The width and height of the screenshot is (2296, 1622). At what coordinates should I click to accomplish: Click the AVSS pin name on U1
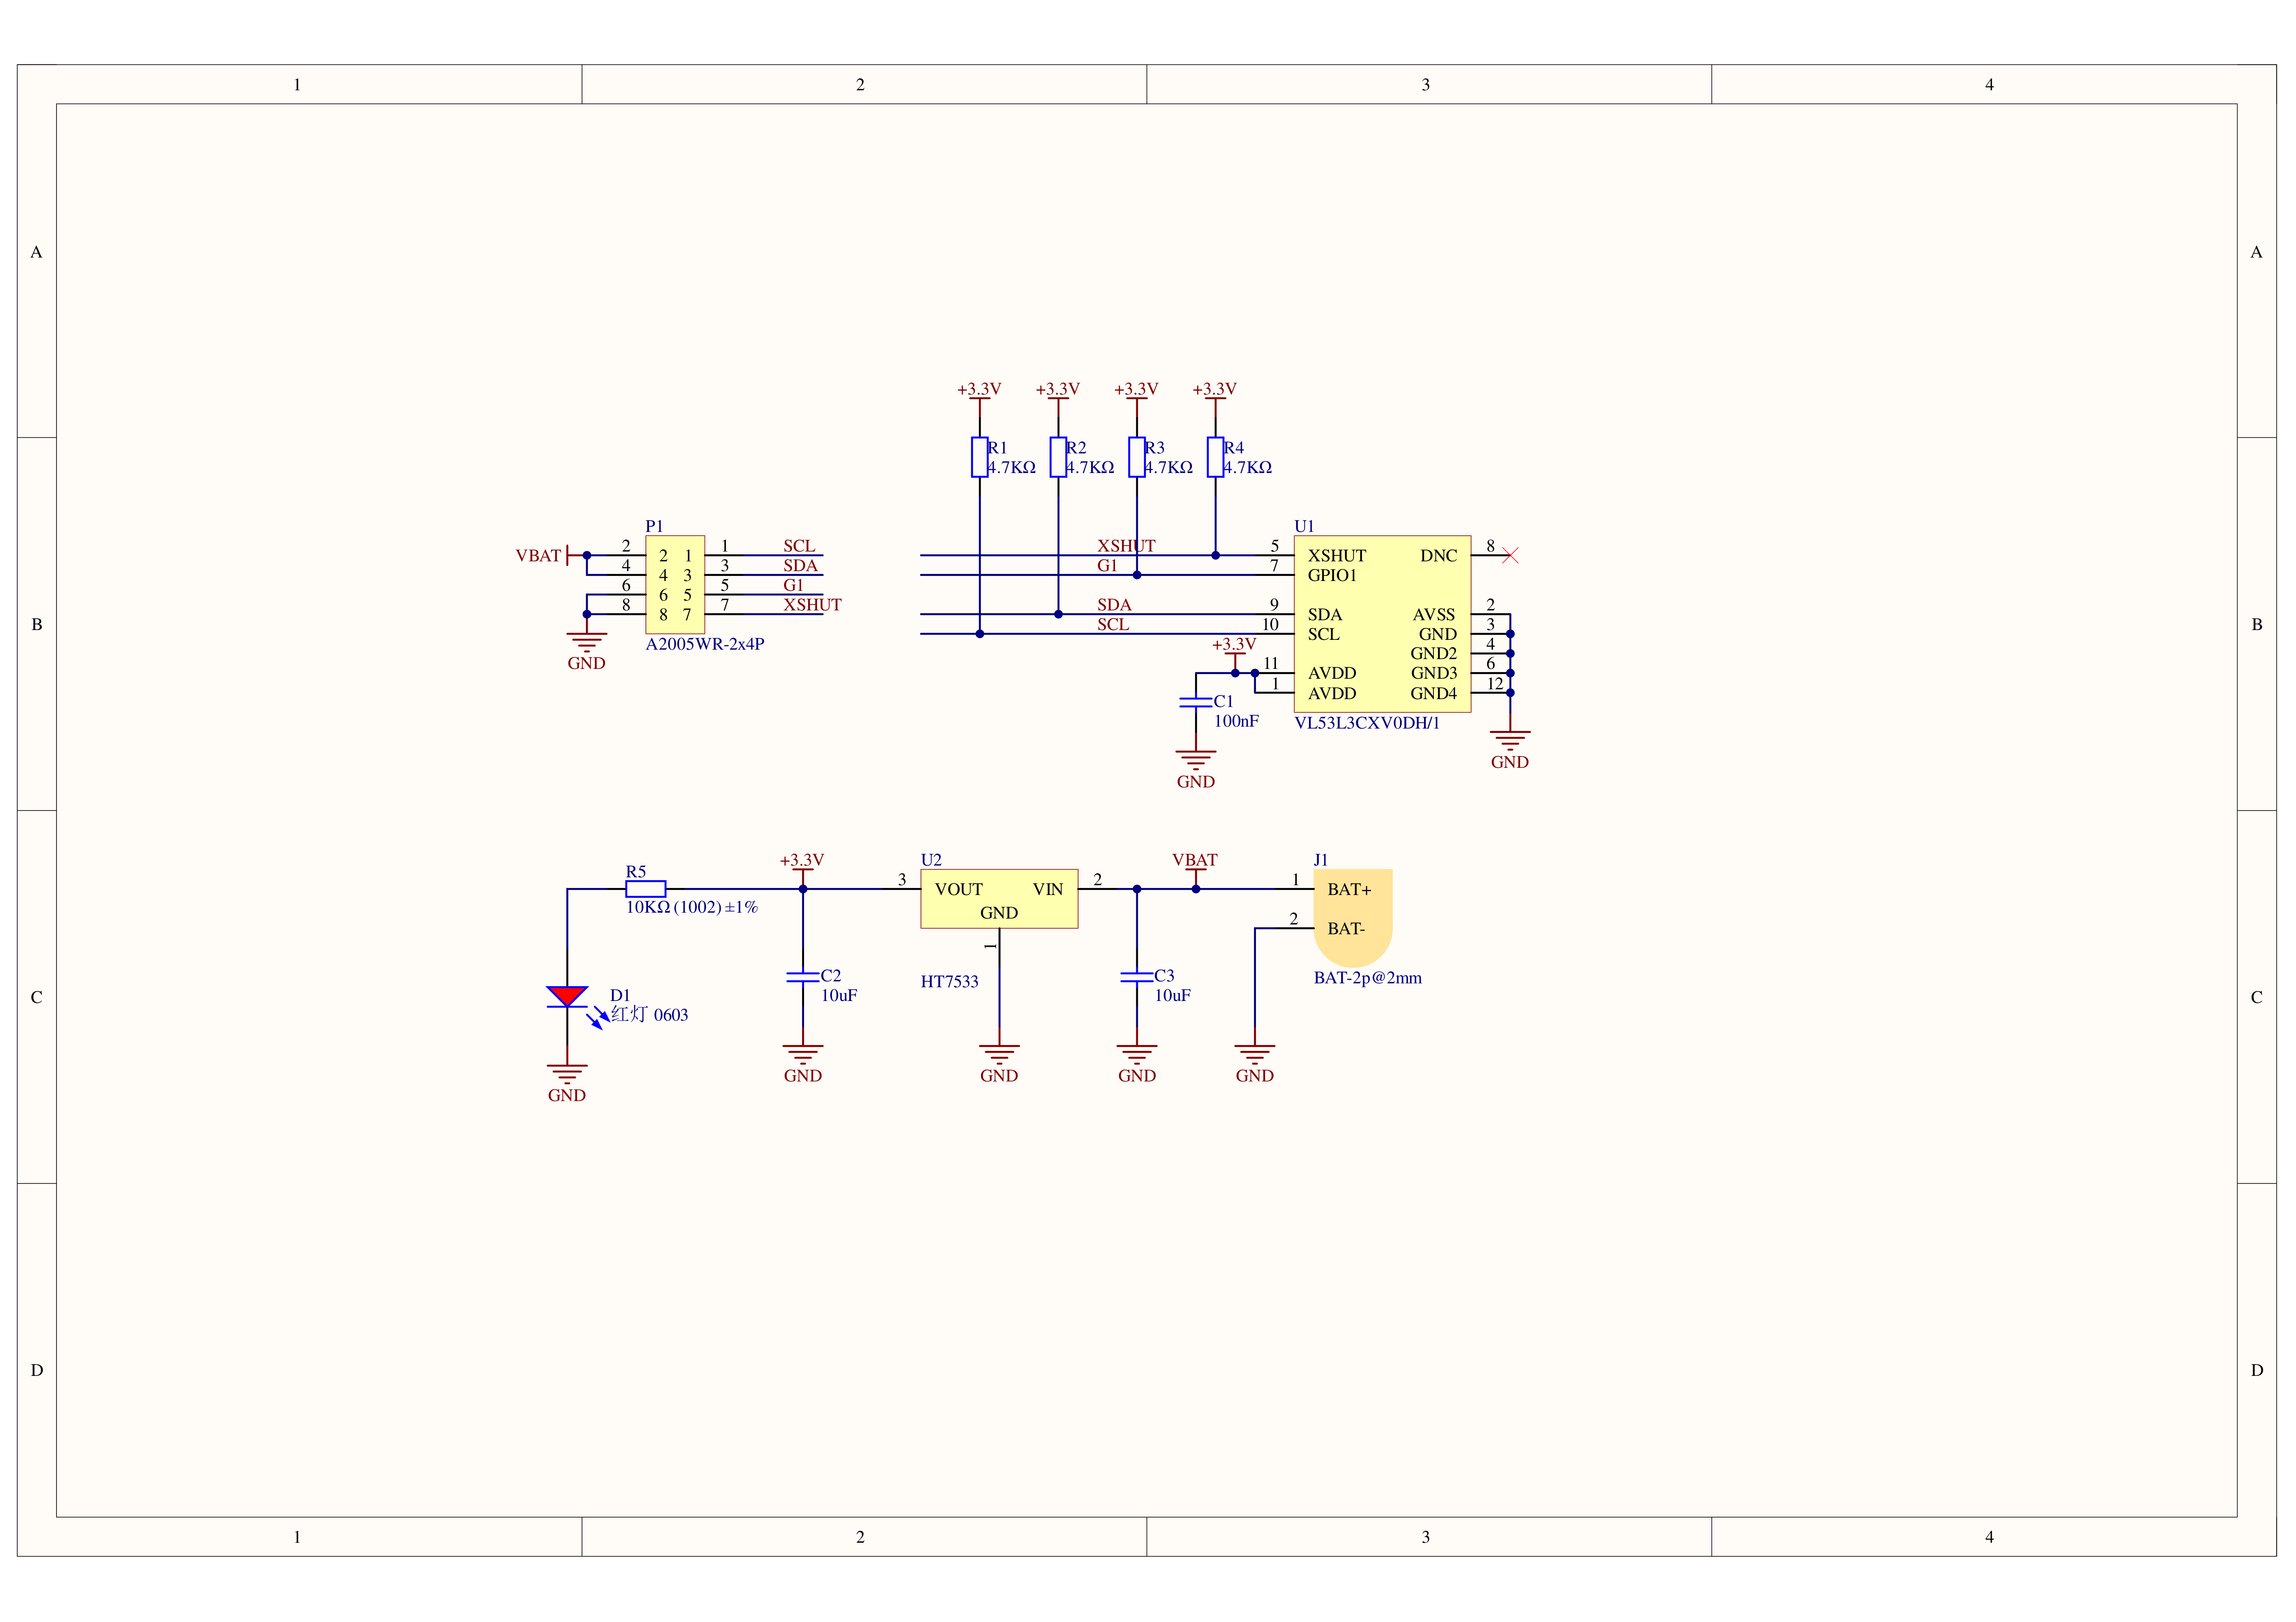[1434, 615]
